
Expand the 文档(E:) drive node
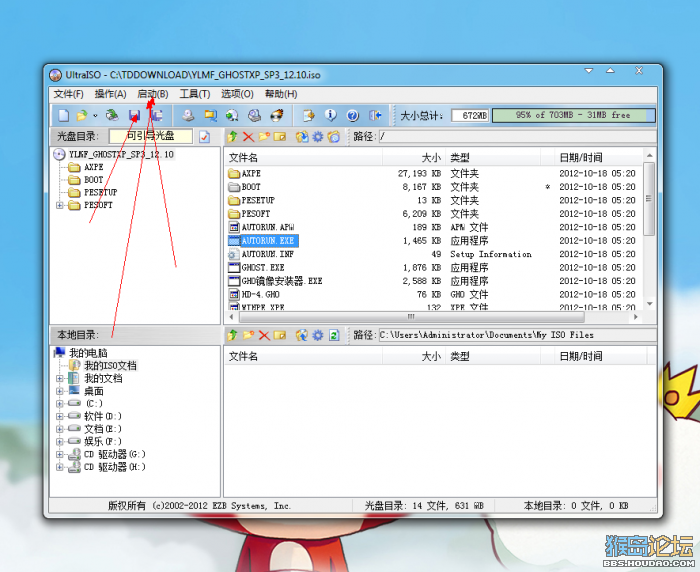pos(60,429)
